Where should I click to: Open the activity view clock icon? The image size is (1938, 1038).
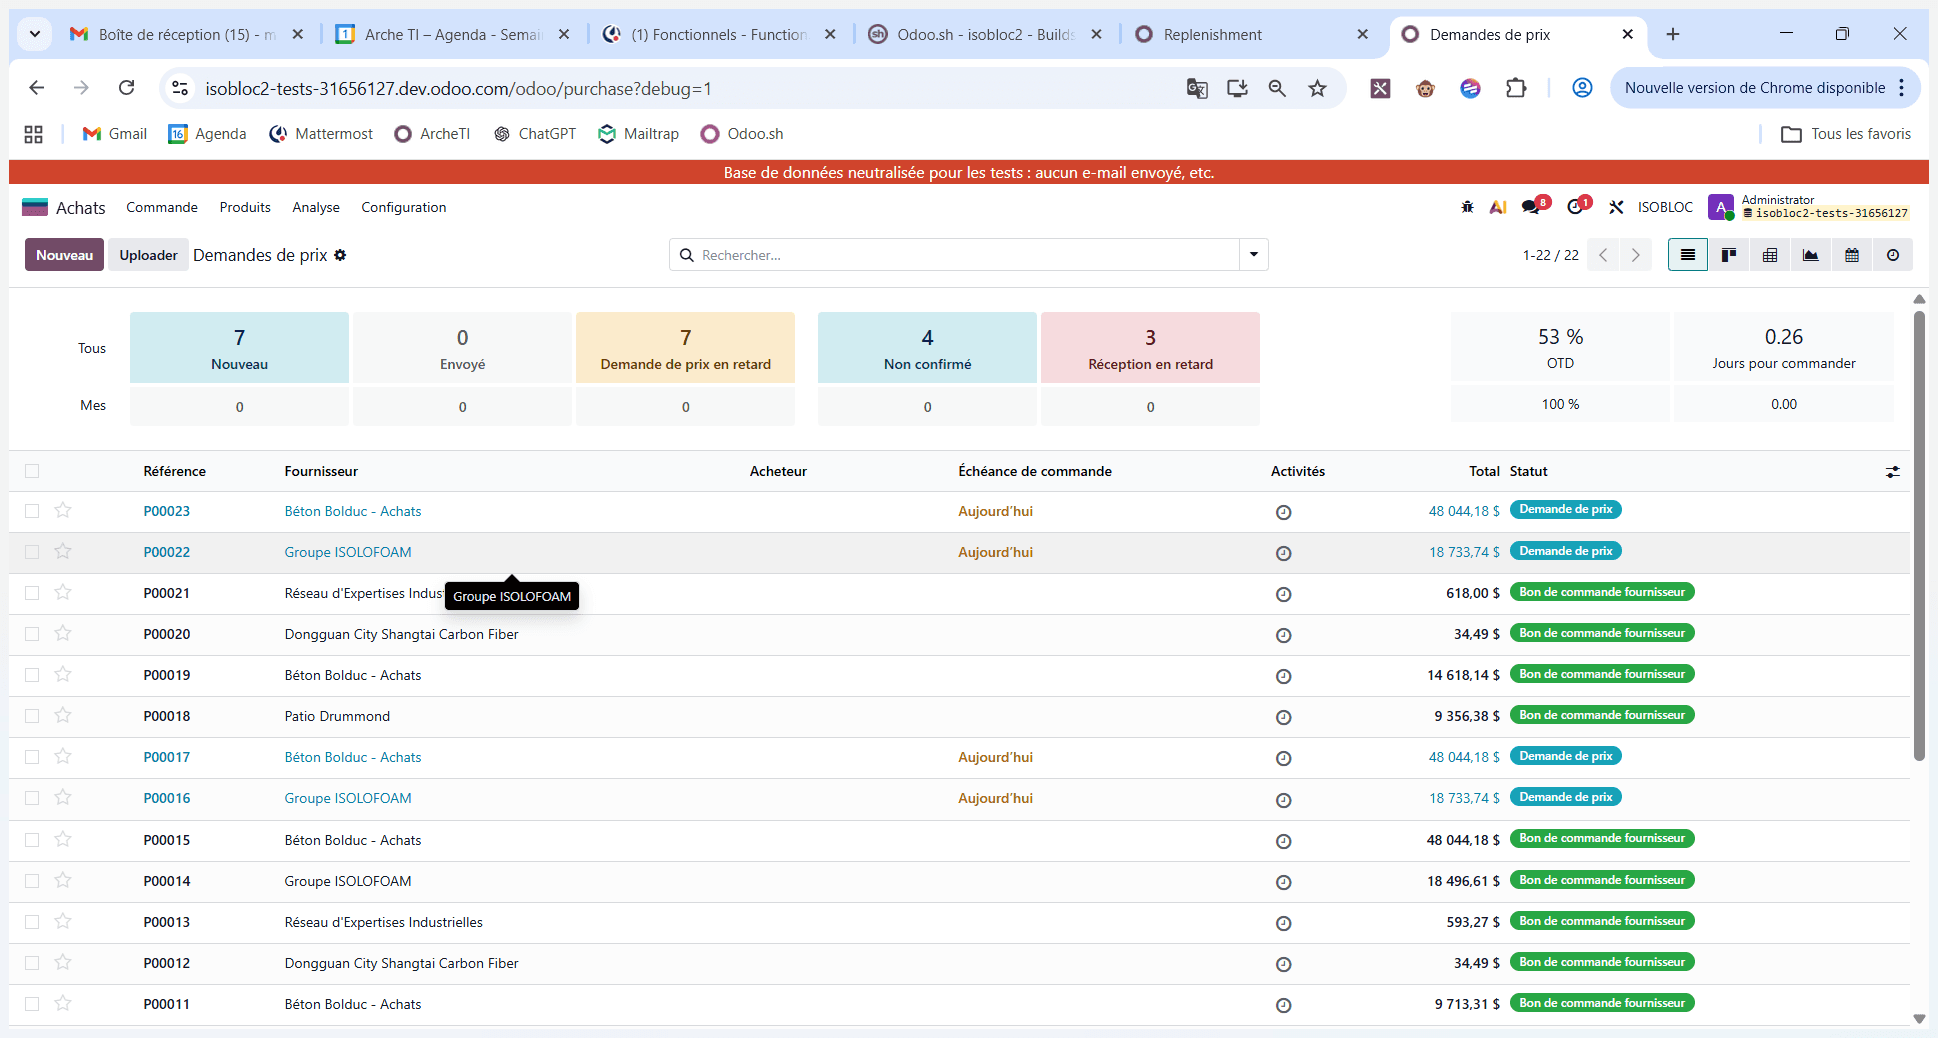click(x=1892, y=255)
